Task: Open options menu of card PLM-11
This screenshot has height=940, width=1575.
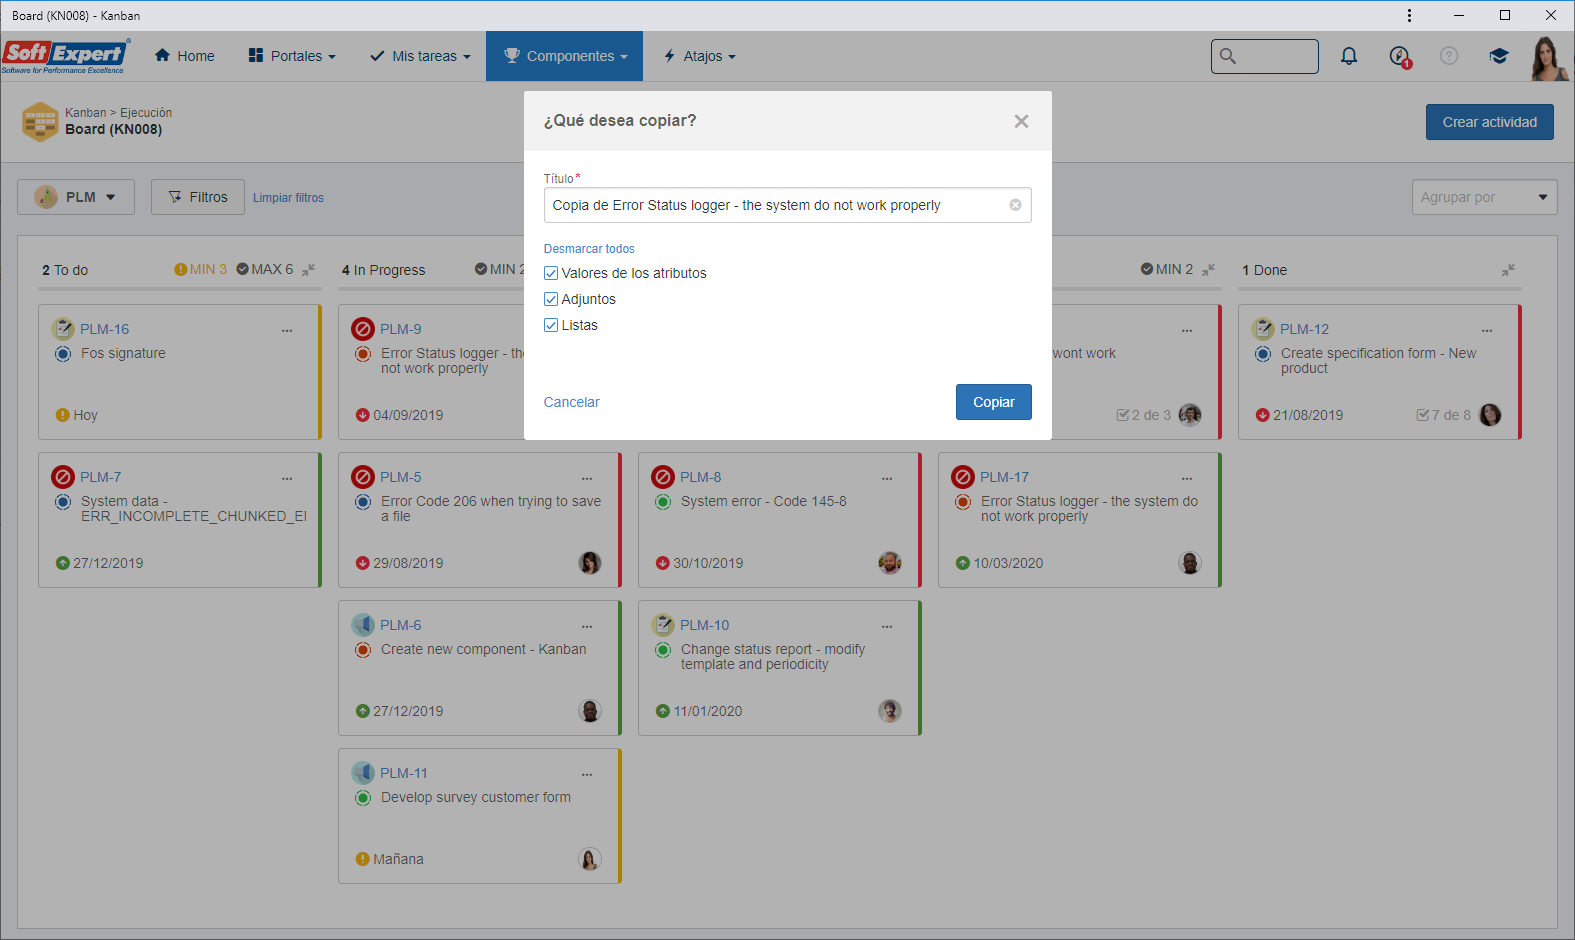Action: point(587,774)
